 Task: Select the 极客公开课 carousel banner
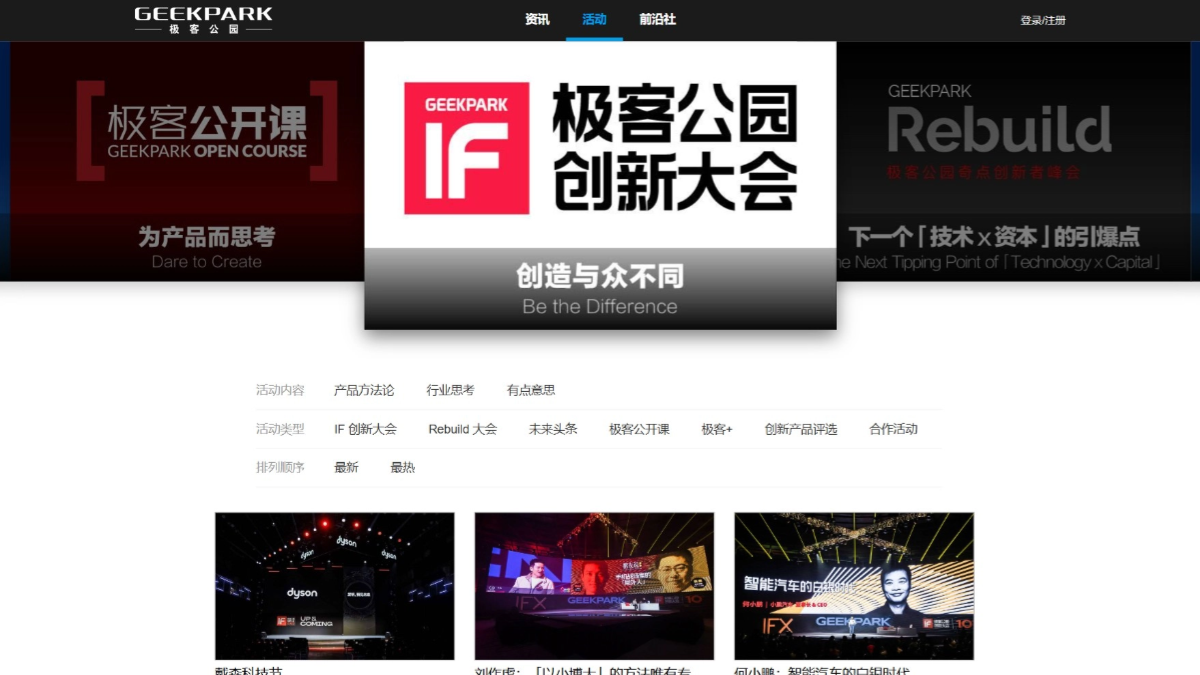[x=190, y=160]
